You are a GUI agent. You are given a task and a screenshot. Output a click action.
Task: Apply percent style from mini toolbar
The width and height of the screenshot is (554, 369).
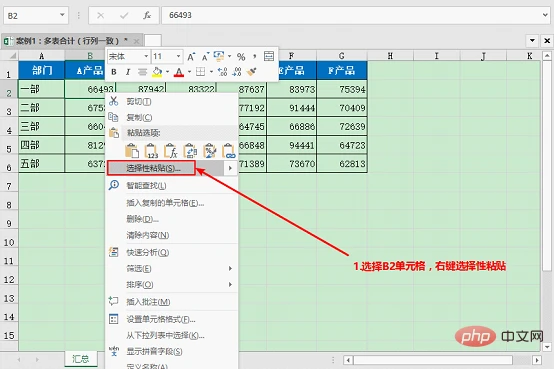[x=241, y=57]
